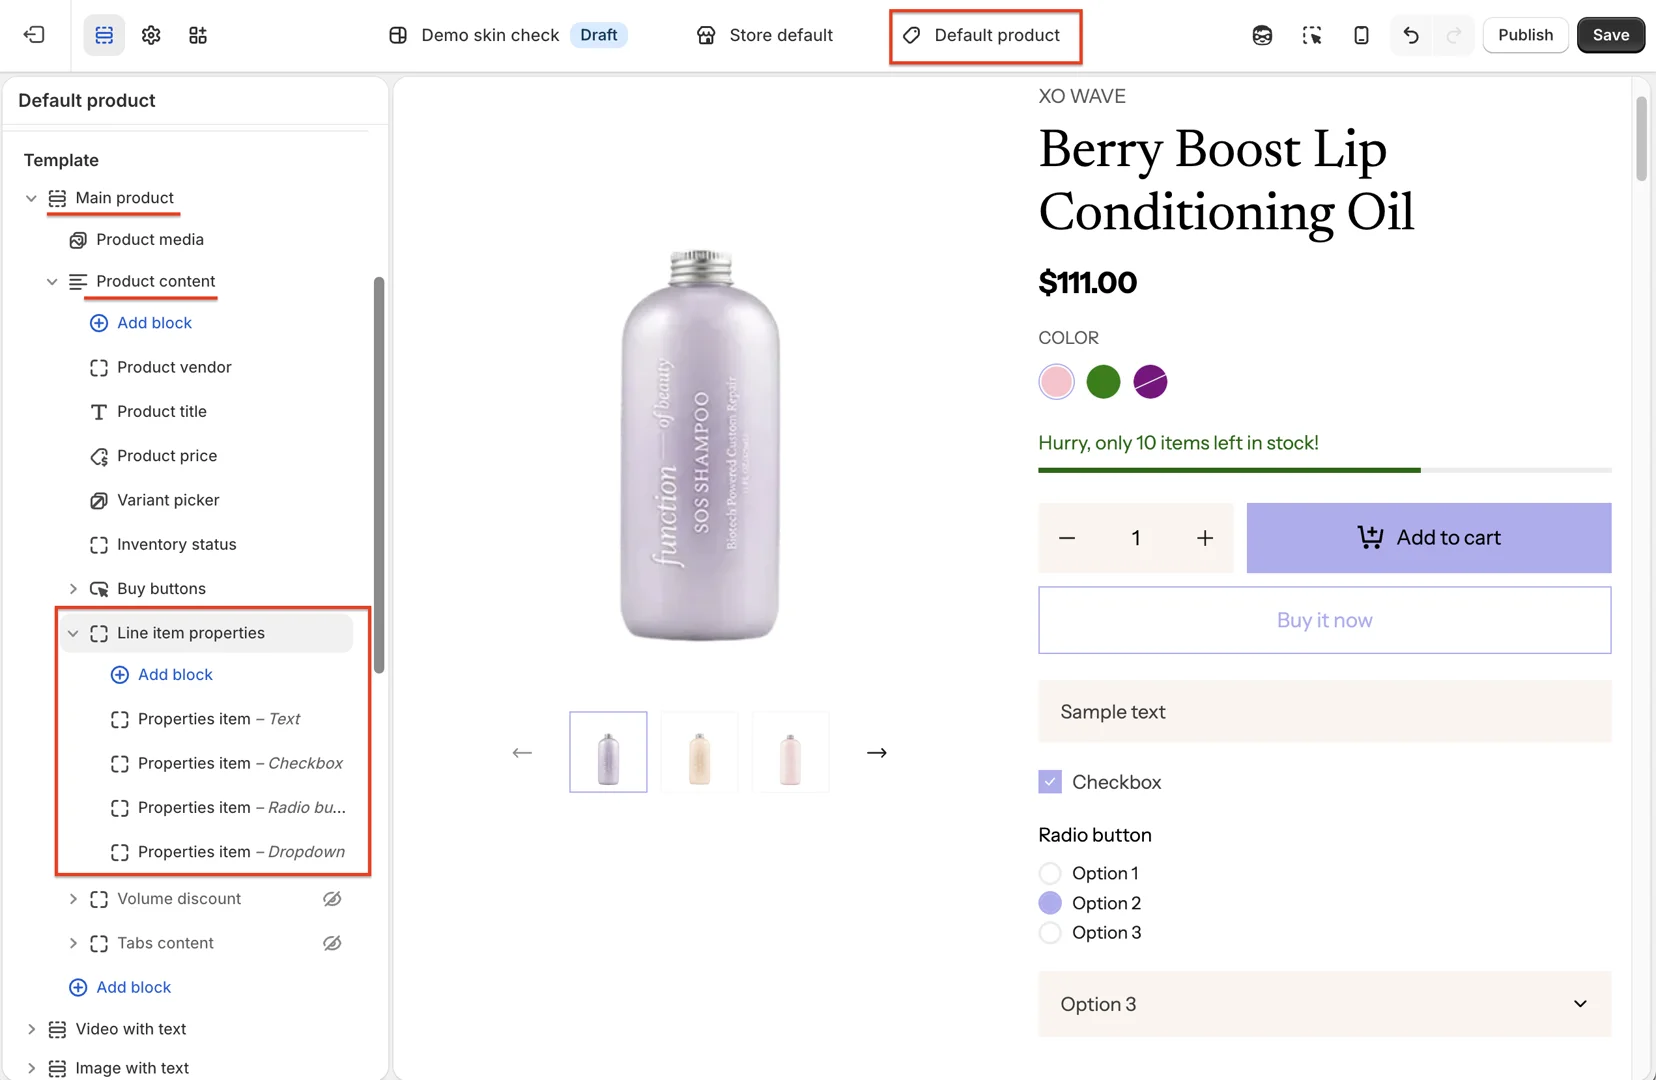Viewport: 1656px width, 1080px height.
Task: Open the Store default selector
Action: [765, 36]
